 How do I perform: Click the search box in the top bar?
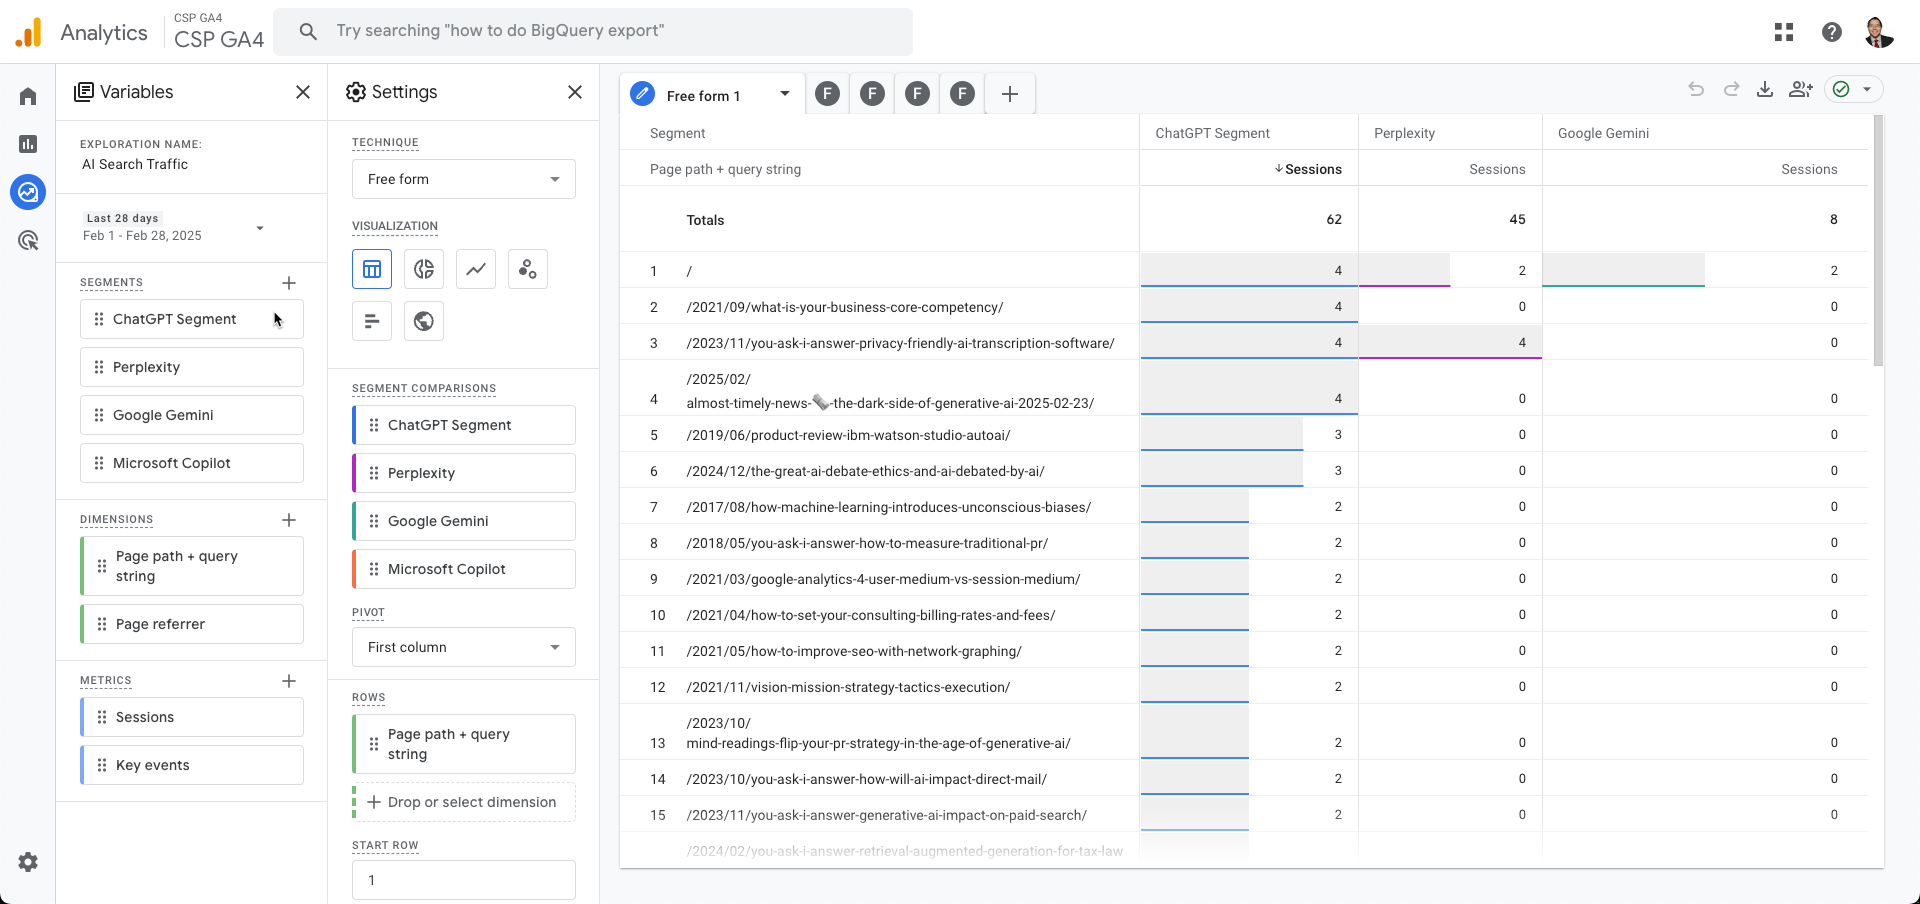point(593,32)
